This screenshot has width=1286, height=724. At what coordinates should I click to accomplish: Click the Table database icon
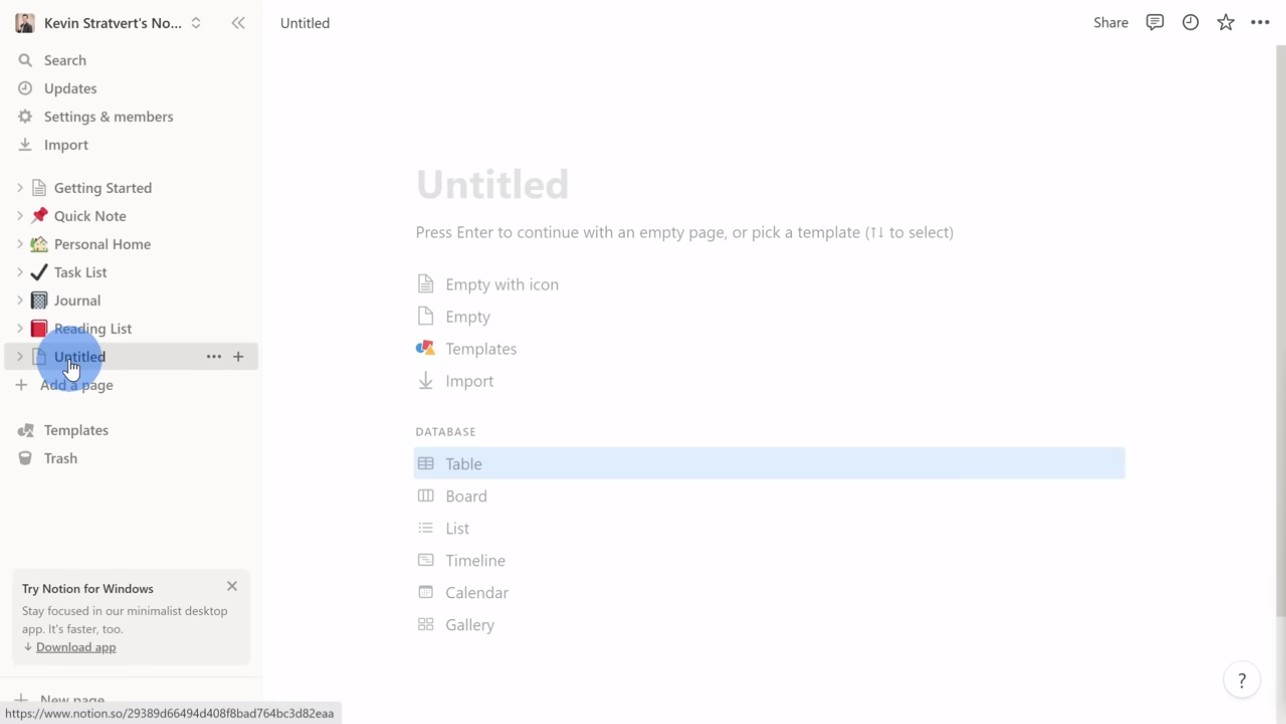coord(426,463)
